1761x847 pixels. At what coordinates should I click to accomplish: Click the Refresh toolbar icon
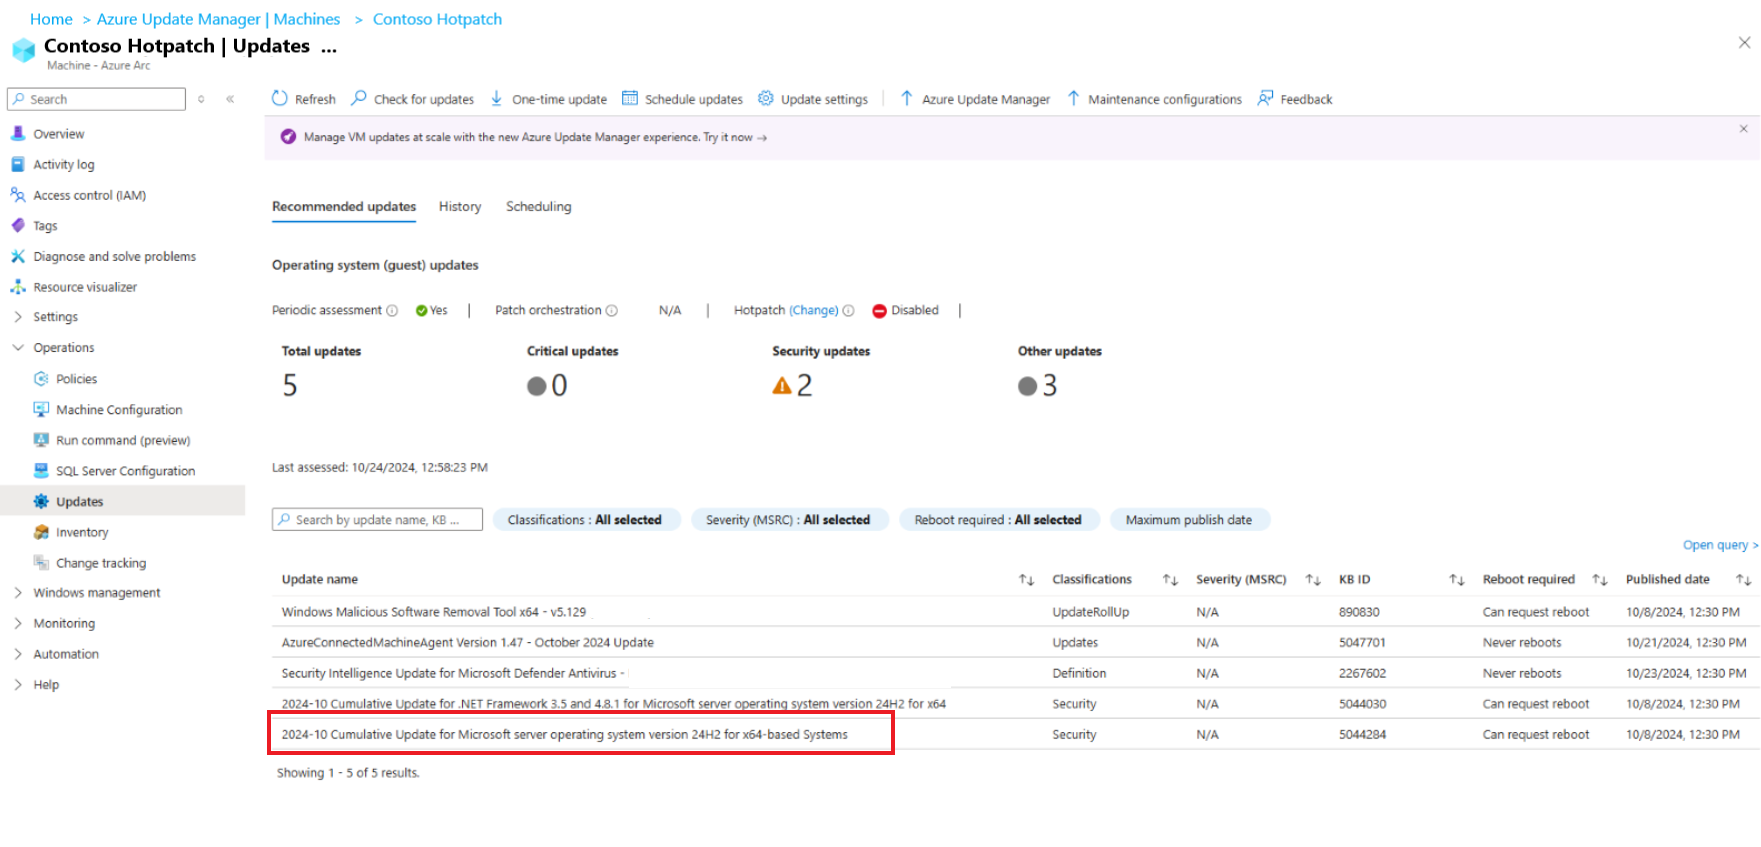(280, 98)
